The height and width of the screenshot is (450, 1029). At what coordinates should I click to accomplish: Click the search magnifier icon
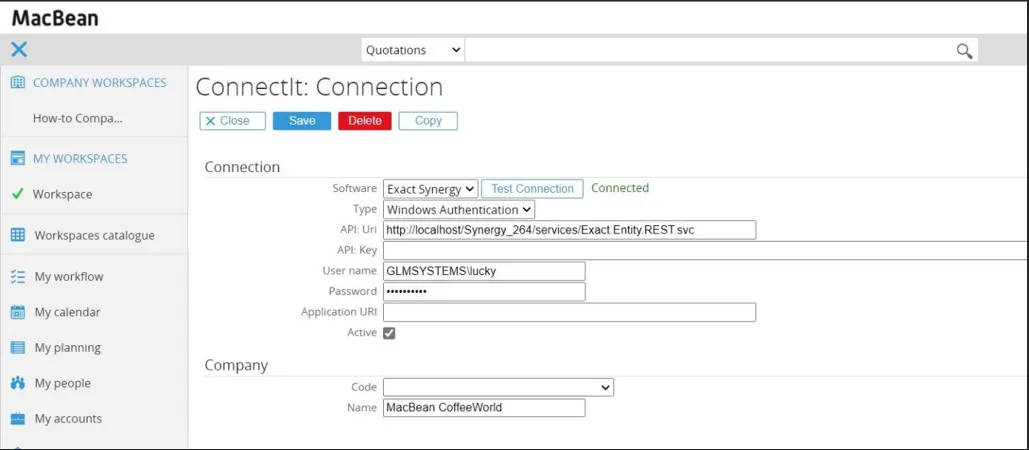964,51
